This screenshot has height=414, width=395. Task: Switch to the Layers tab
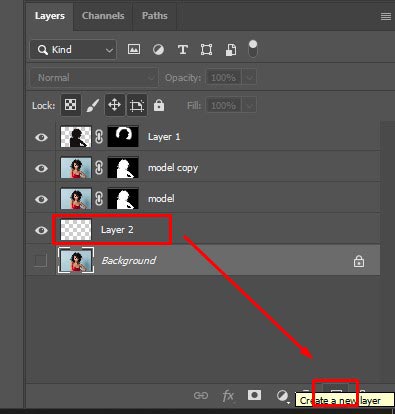[x=50, y=16]
